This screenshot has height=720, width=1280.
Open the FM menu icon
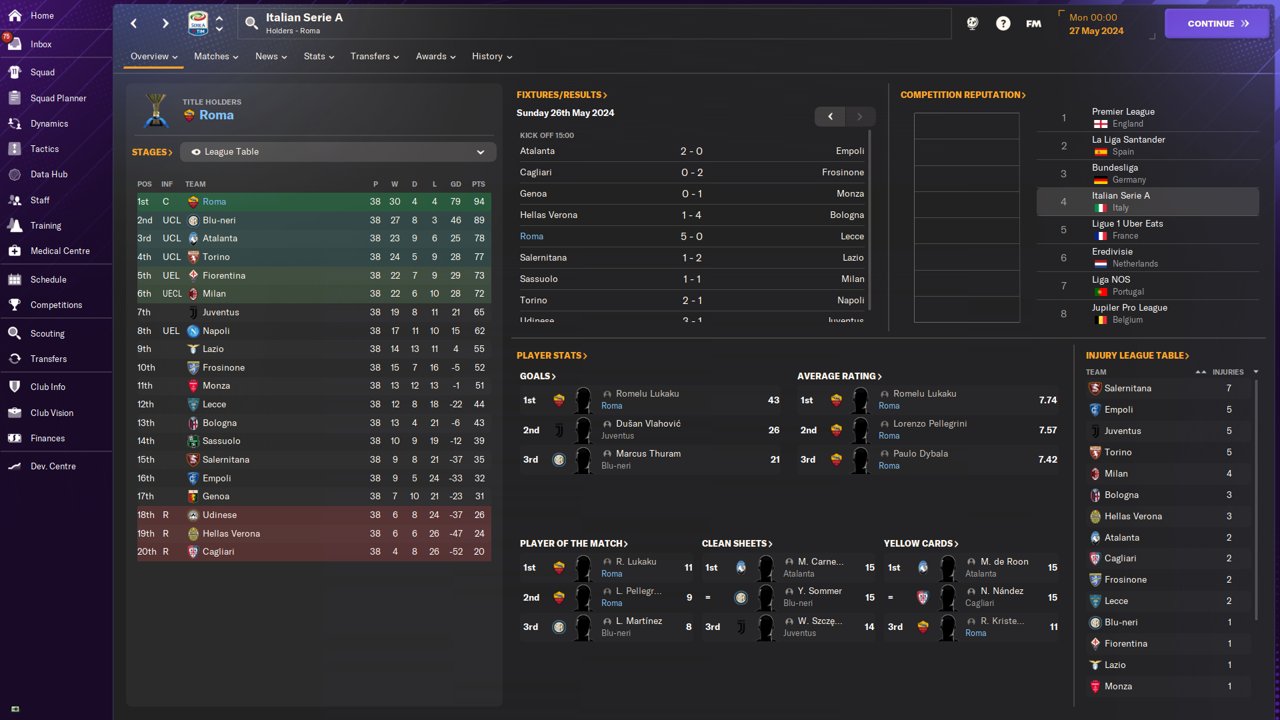(x=1033, y=23)
